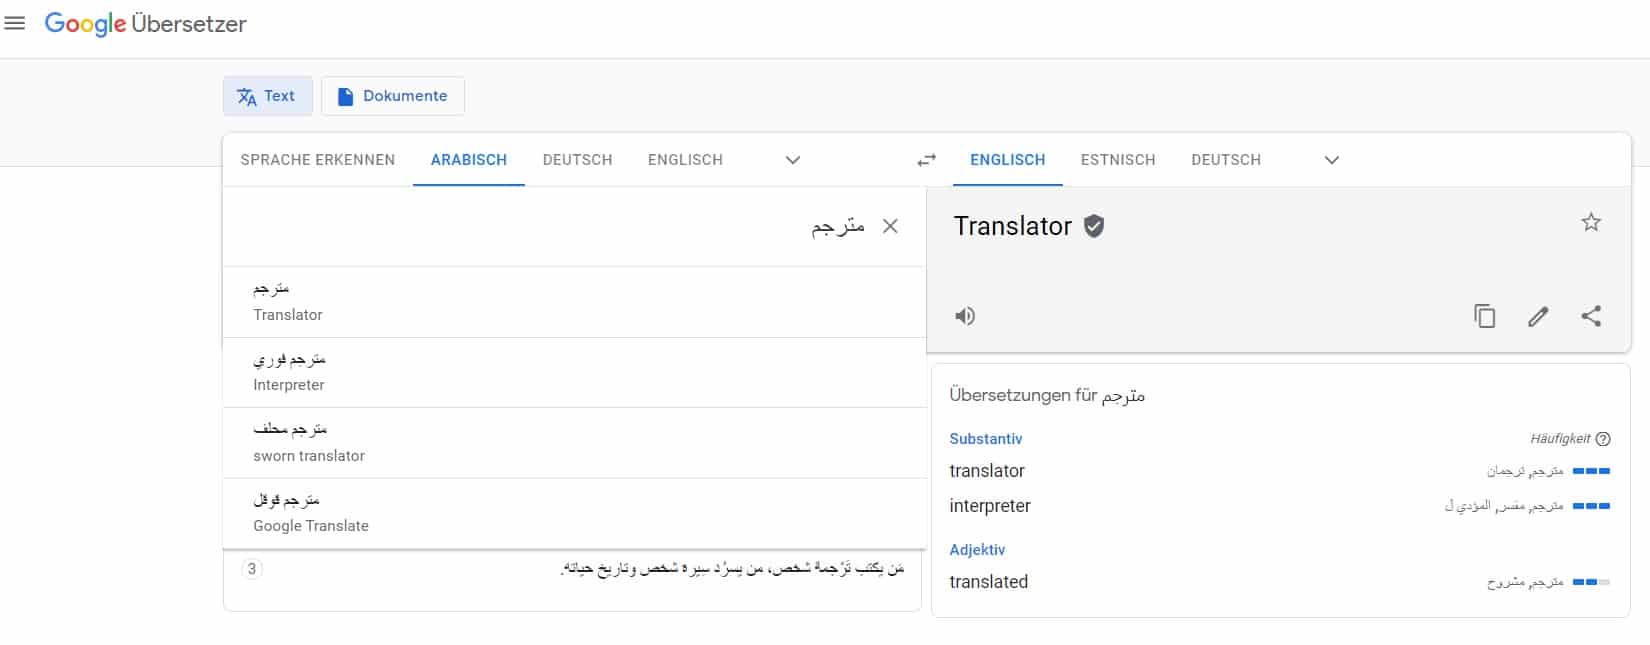Click the Google Übersetzer logo

tap(145, 24)
